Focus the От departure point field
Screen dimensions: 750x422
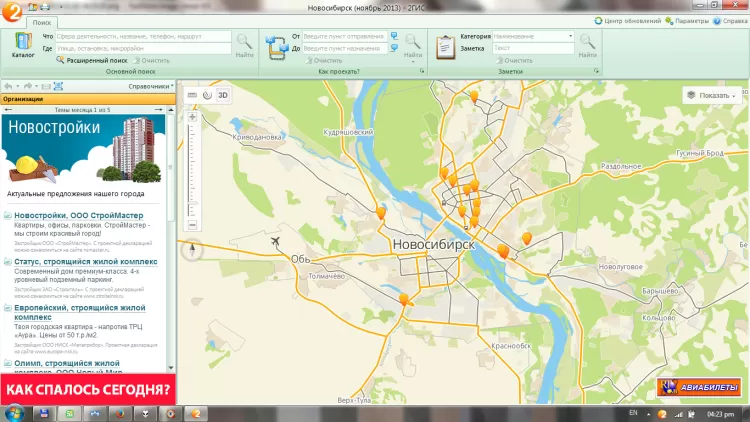pyautogui.click(x=344, y=36)
